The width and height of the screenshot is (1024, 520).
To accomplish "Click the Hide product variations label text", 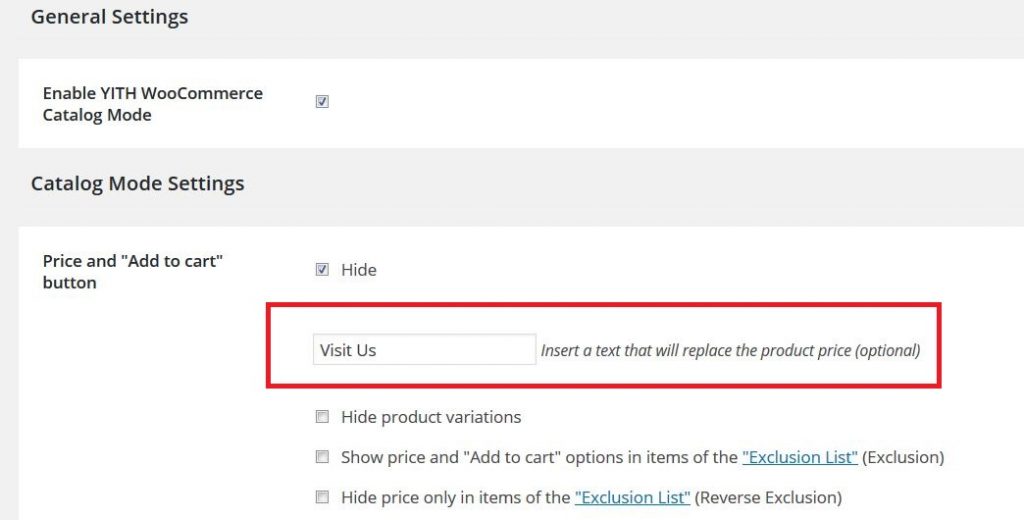I will pos(431,417).
